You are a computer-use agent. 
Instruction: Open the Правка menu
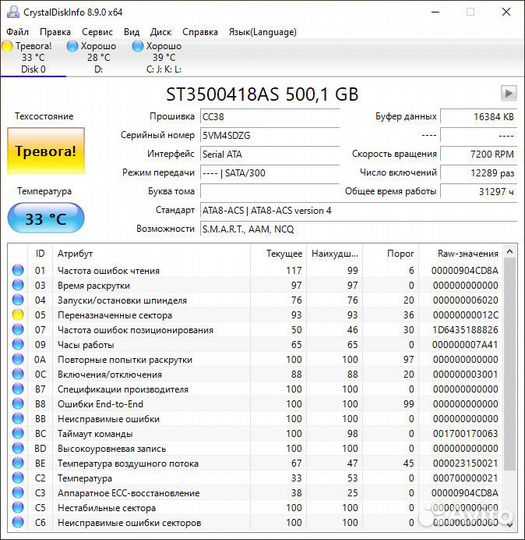pos(55,32)
